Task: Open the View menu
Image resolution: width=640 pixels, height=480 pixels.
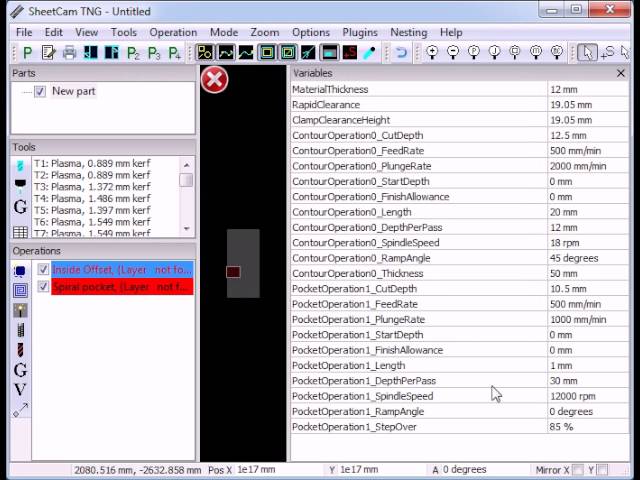Action: (87, 32)
